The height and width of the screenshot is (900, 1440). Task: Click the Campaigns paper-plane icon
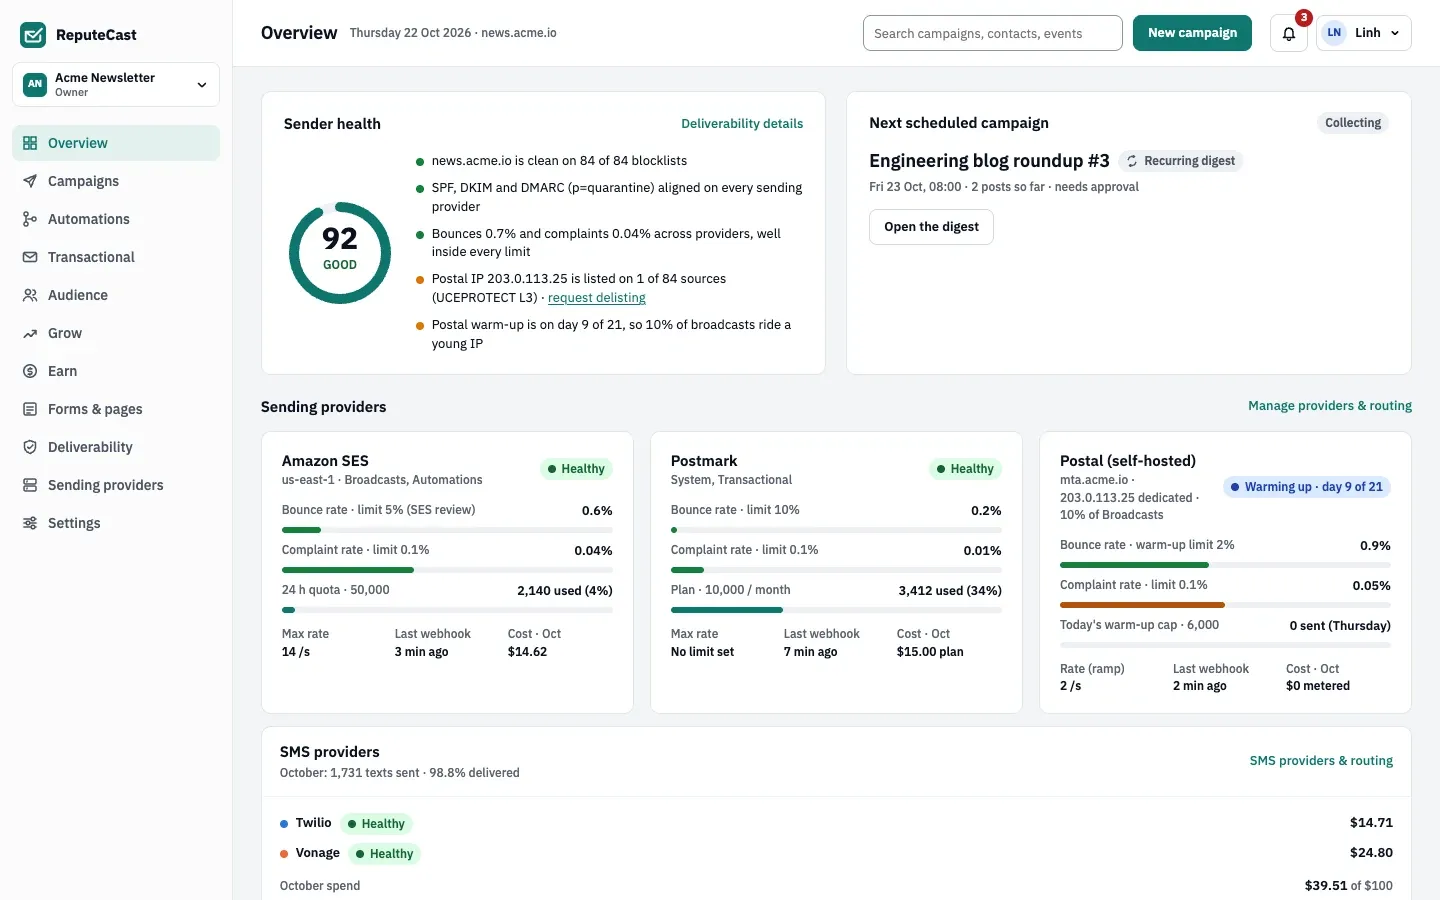coord(30,181)
